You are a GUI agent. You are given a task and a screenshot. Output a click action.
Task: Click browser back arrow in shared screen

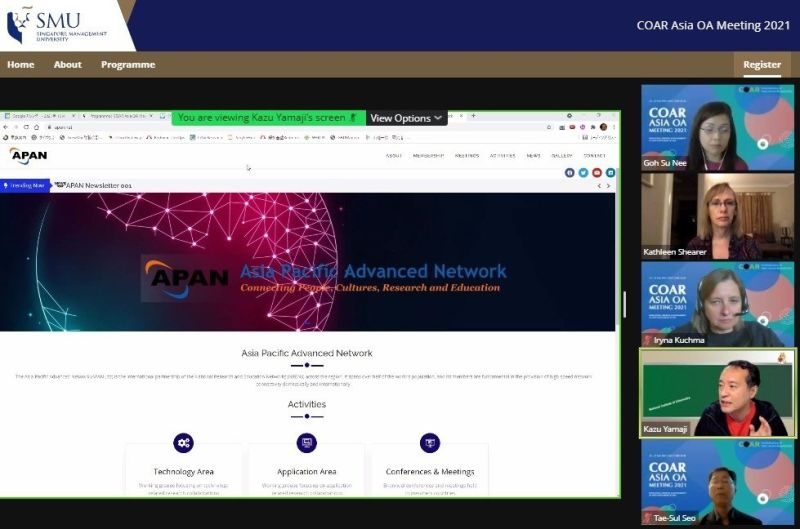6,127
